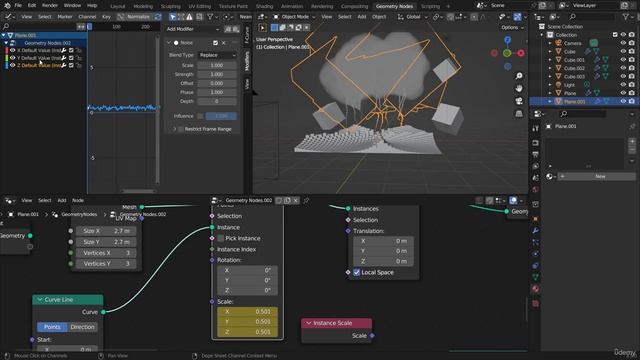Click the green Y axis gizmo ball
640x360 pixels.
pyautogui.click(x=507, y=53)
